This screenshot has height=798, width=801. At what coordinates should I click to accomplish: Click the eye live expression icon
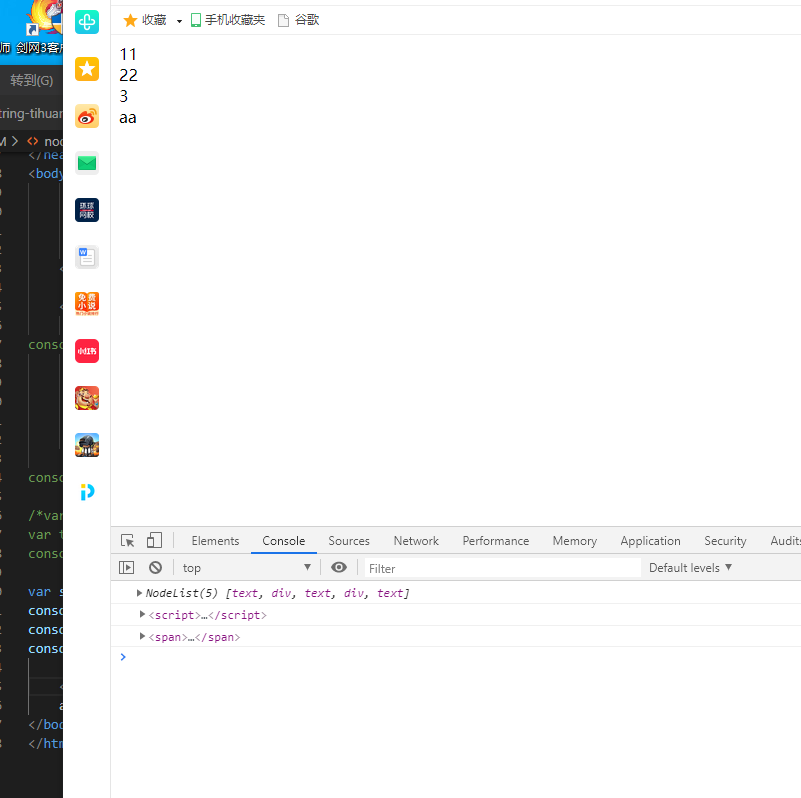point(339,567)
